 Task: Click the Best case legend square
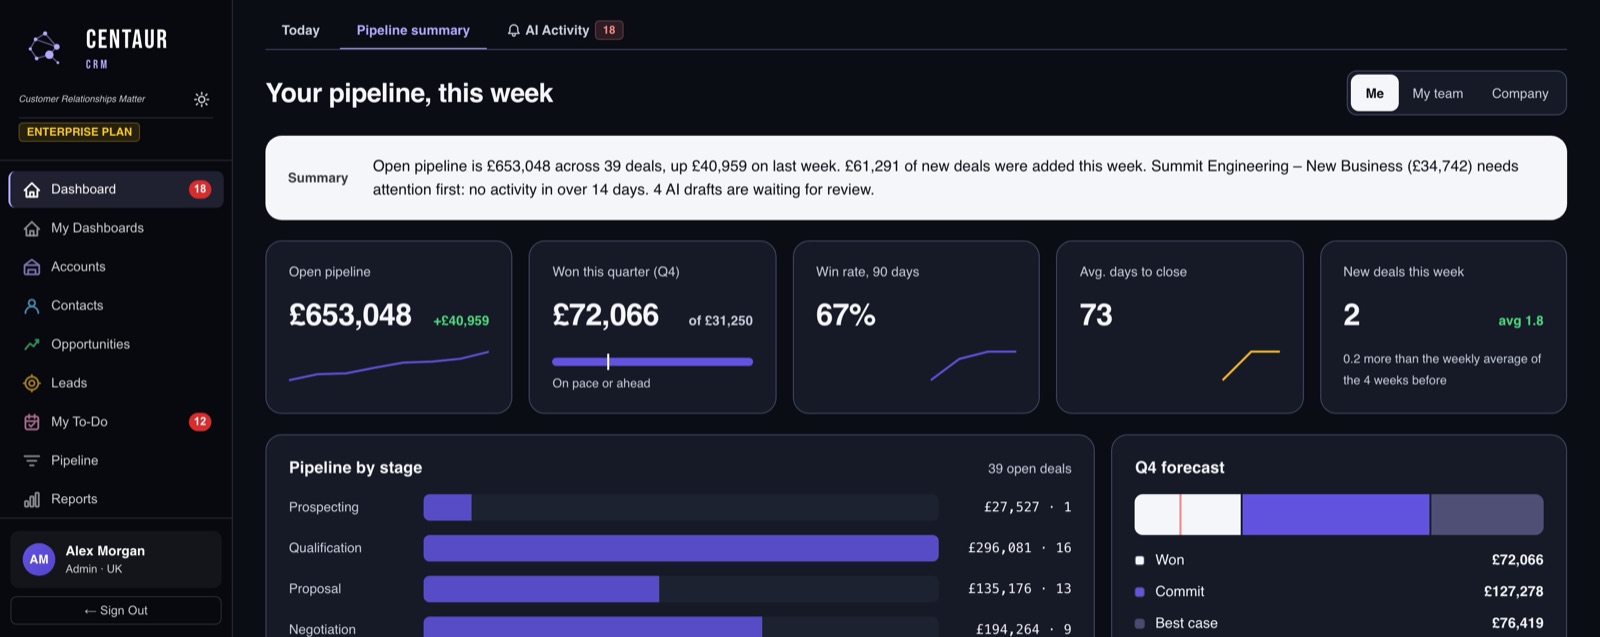(x=1140, y=623)
